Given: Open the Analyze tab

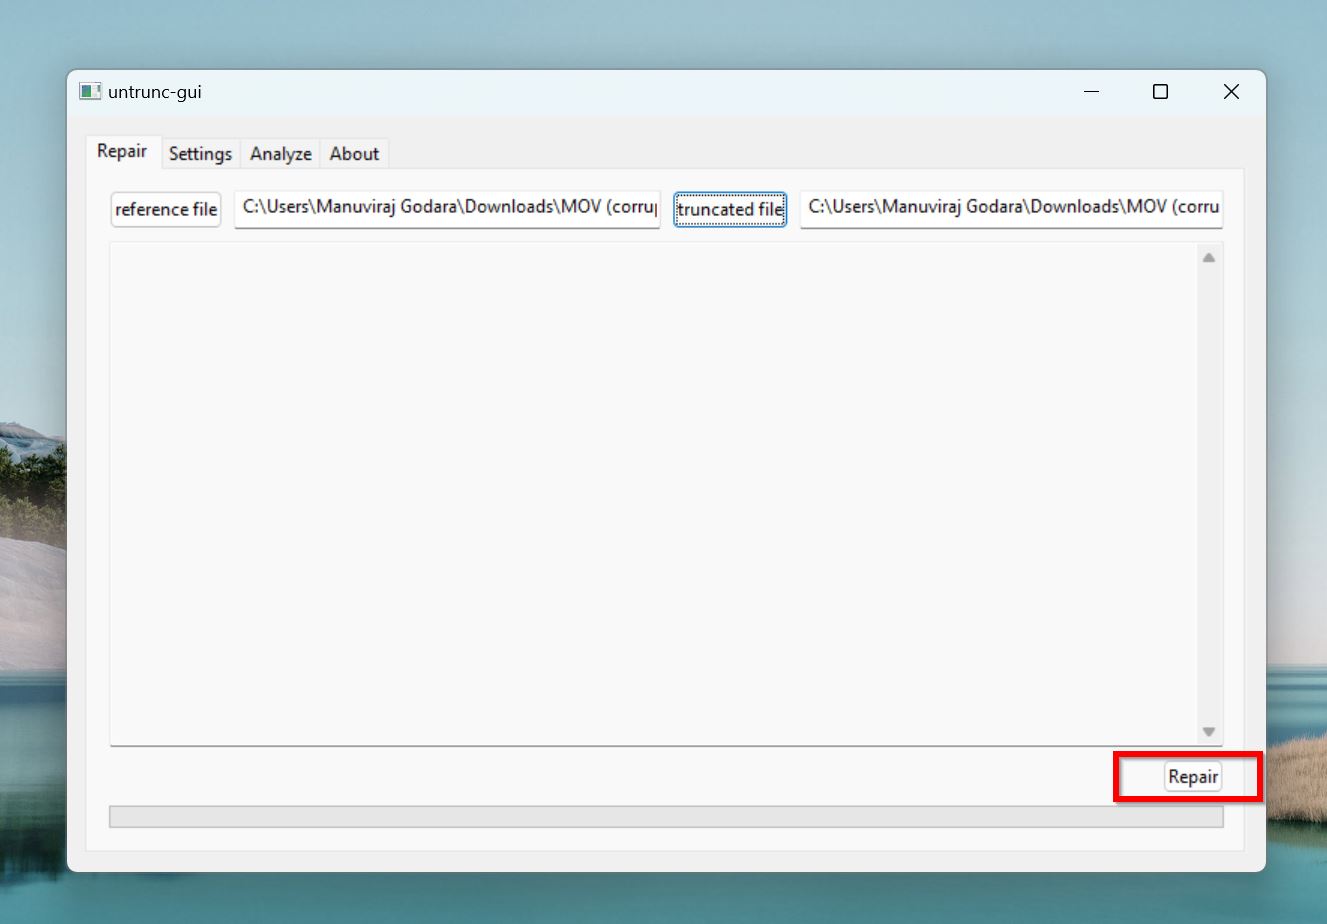Looking at the screenshot, I should click(x=280, y=153).
